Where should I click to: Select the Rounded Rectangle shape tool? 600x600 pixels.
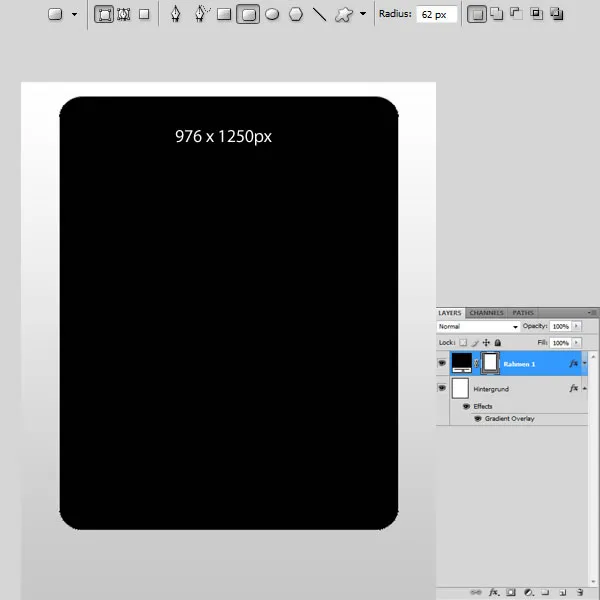tap(248, 15)
